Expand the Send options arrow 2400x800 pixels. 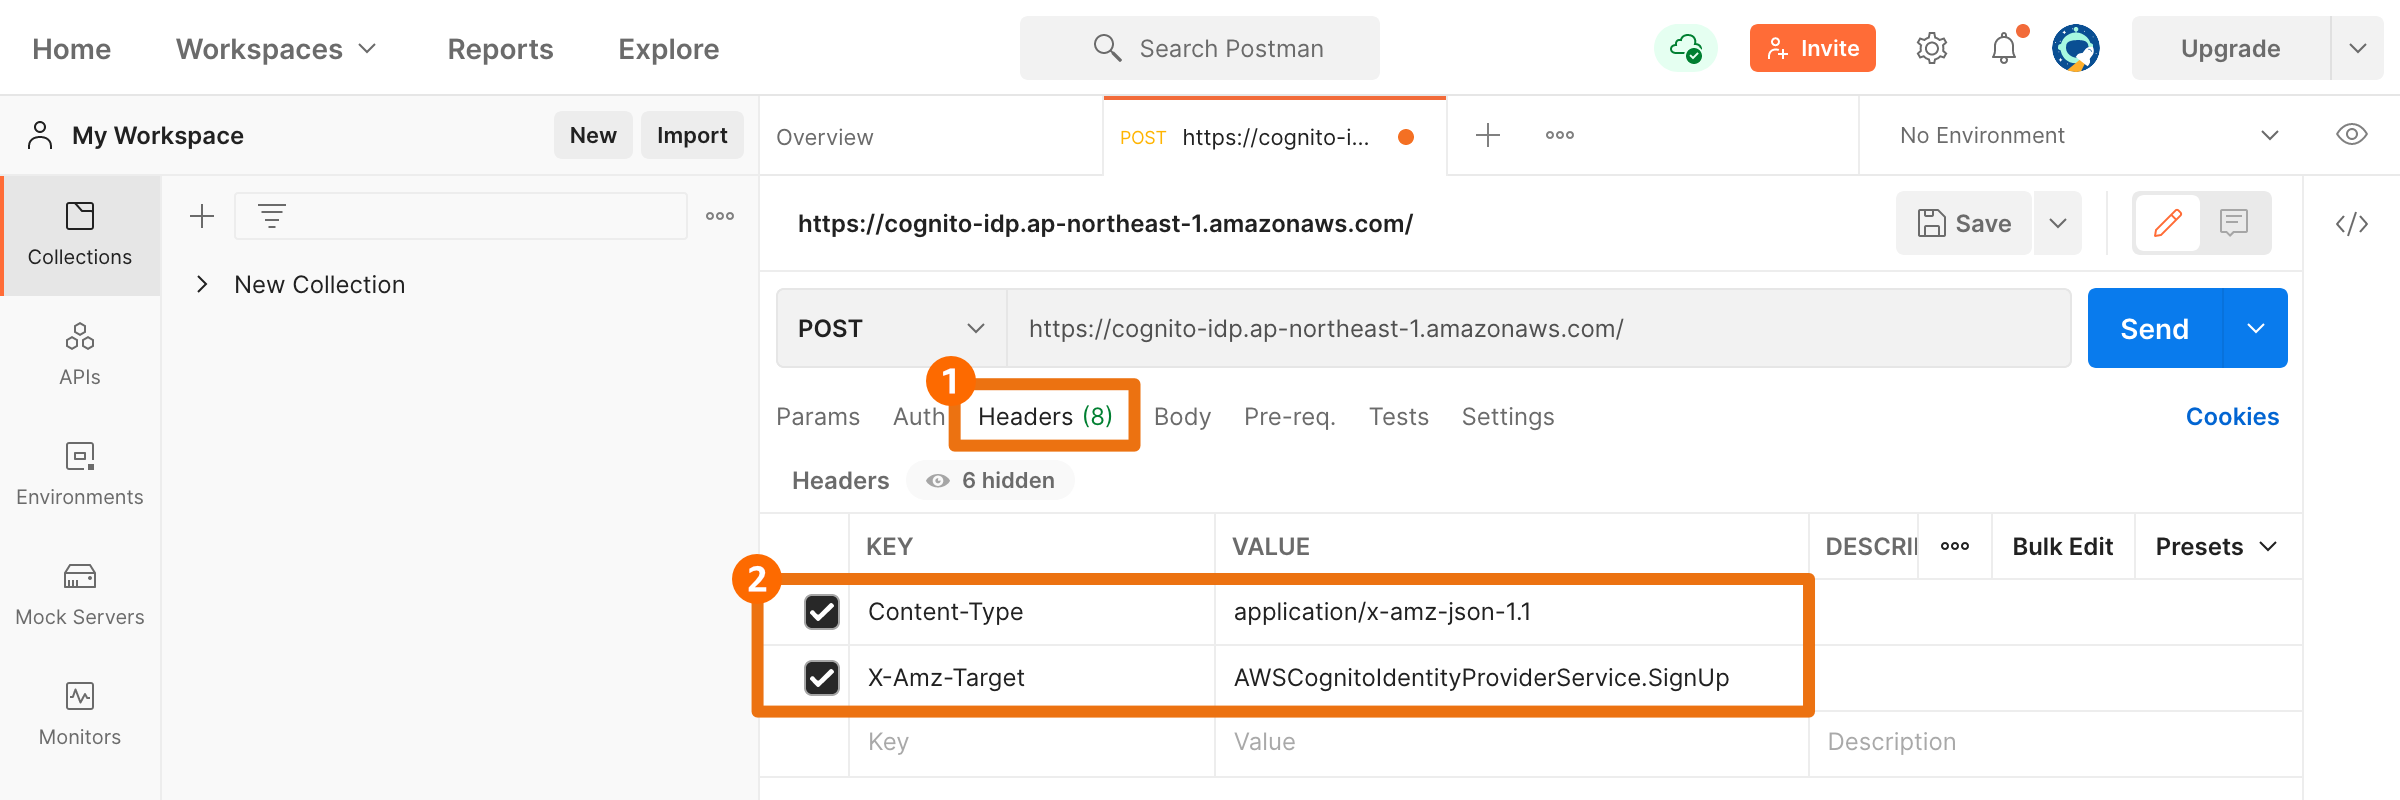click(2256, 328)
